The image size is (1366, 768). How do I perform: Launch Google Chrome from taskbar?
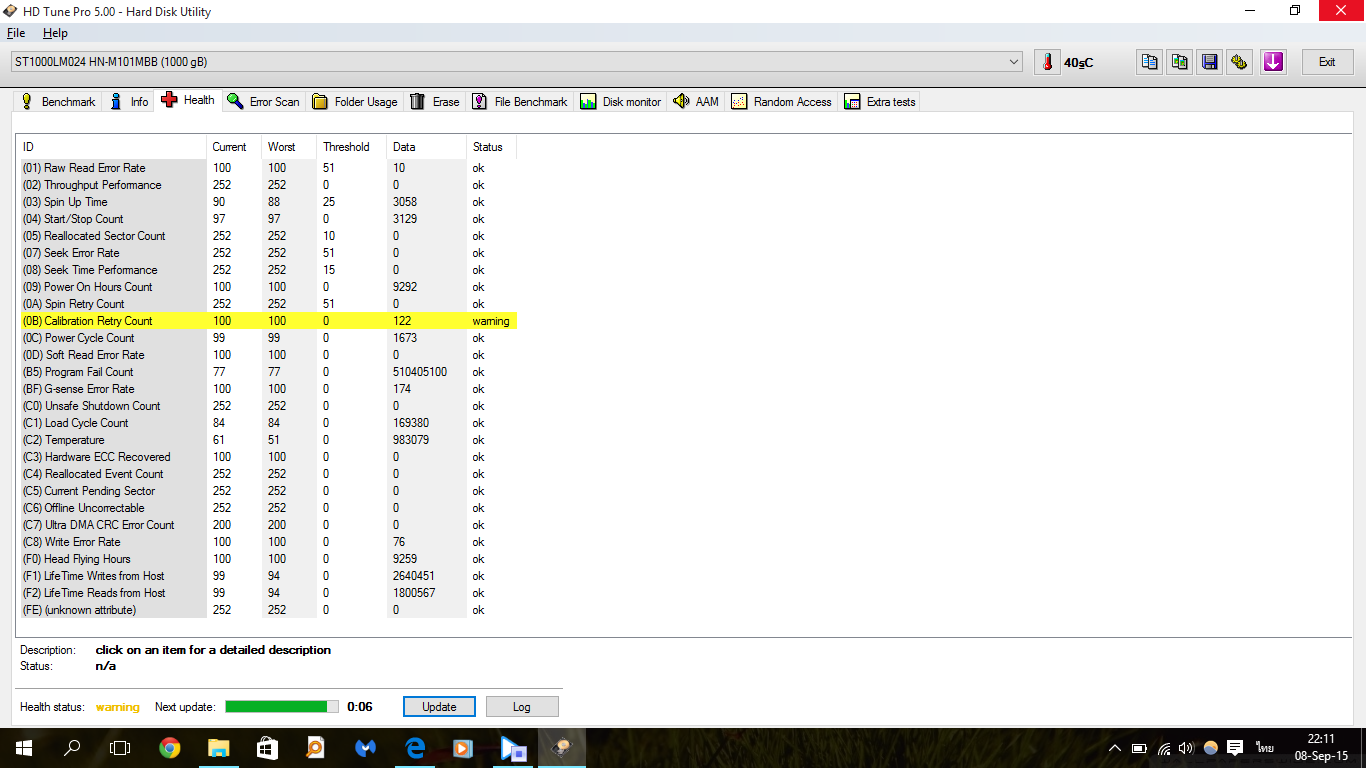[170, 747]
